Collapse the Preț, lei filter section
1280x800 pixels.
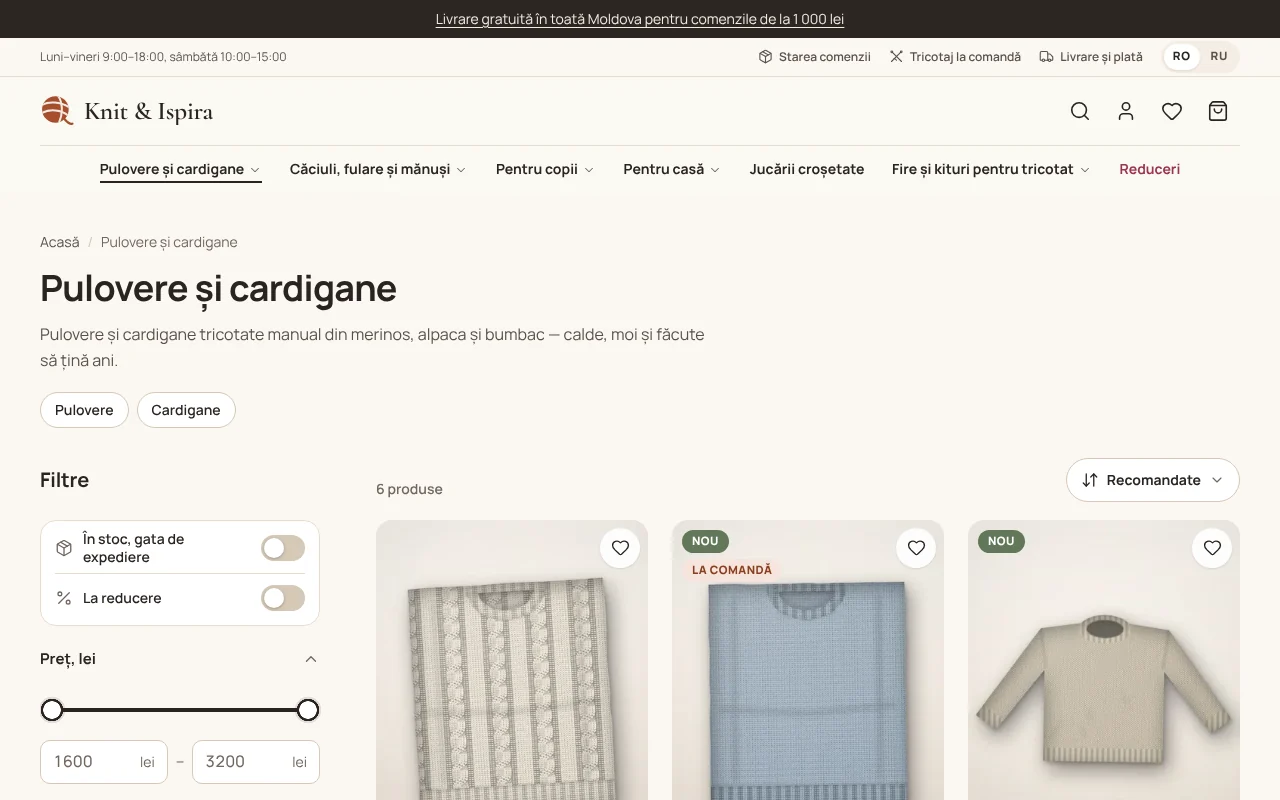[x=311, y=659]
